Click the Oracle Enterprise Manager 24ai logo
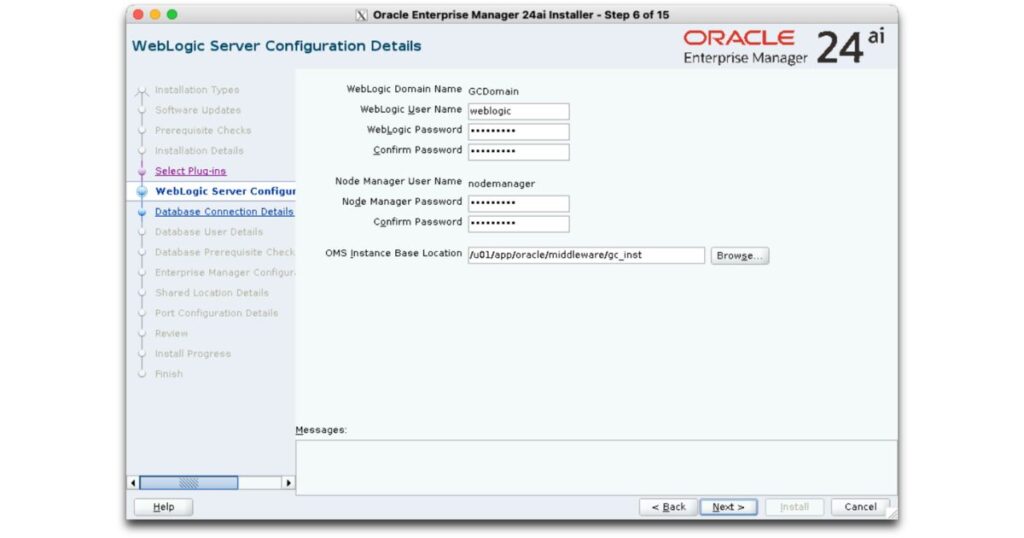Screen dimensions: 1024x538 point(784,47)
